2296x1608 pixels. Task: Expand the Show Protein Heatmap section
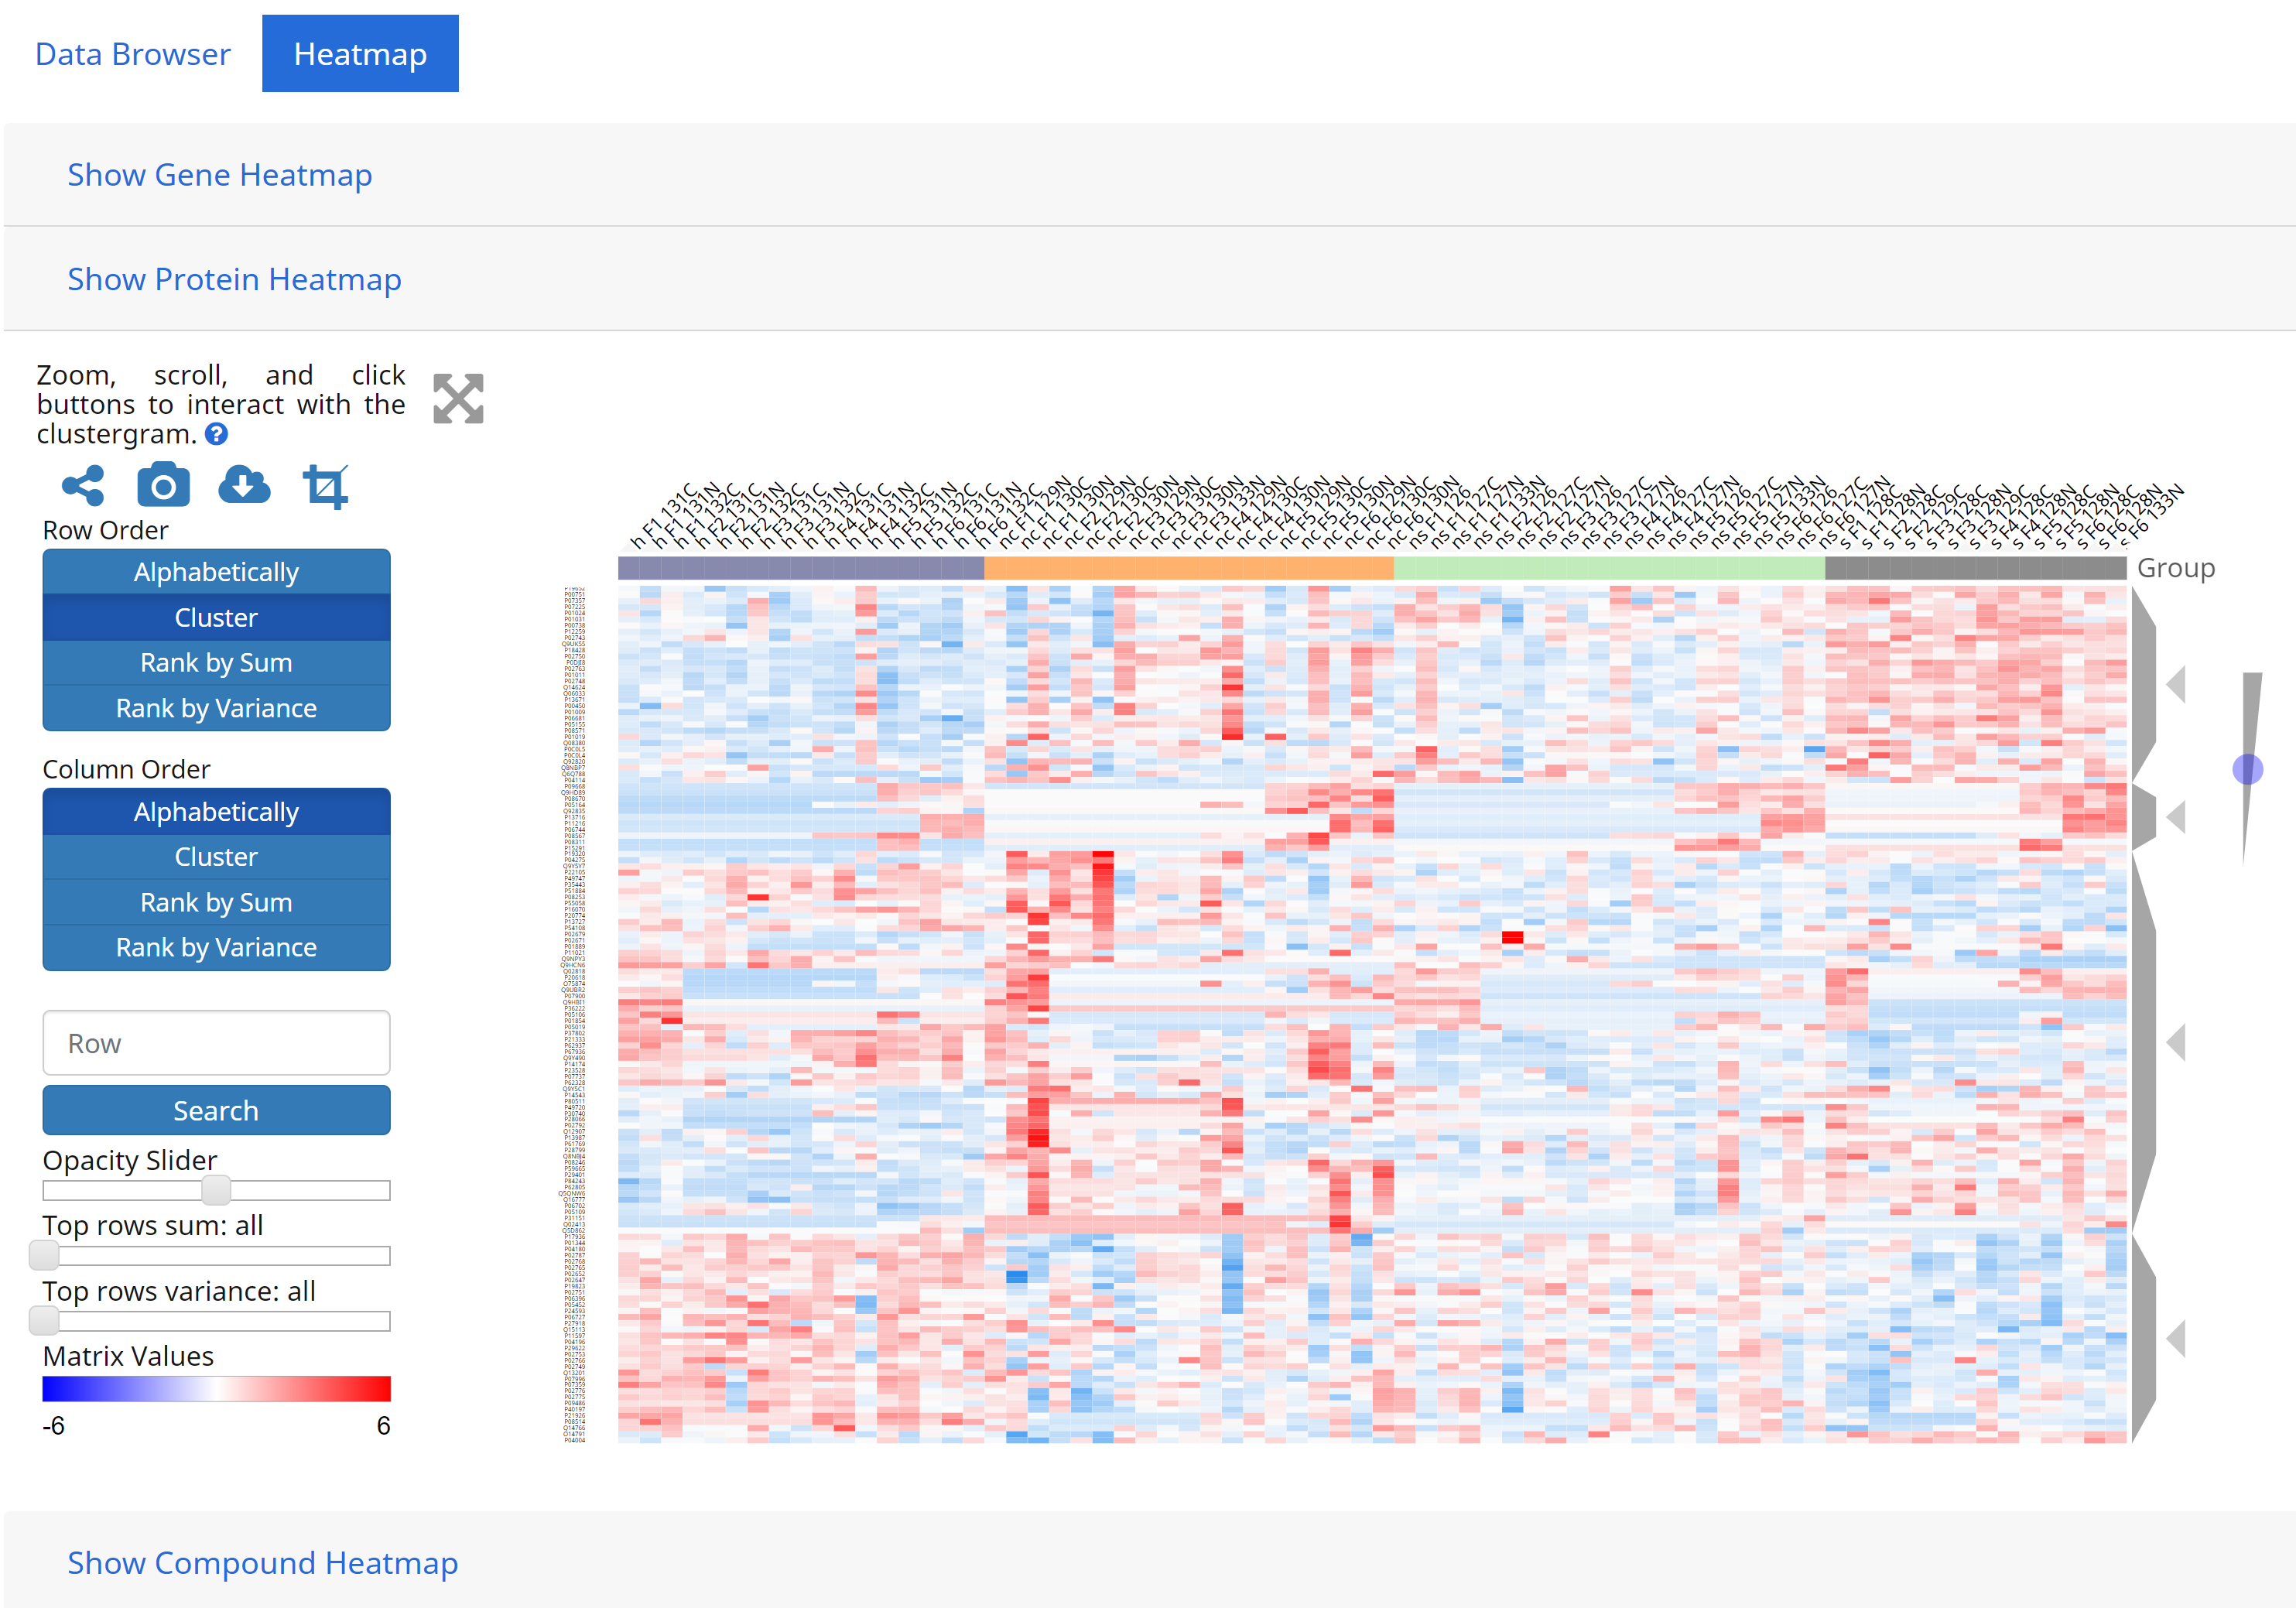235,277
